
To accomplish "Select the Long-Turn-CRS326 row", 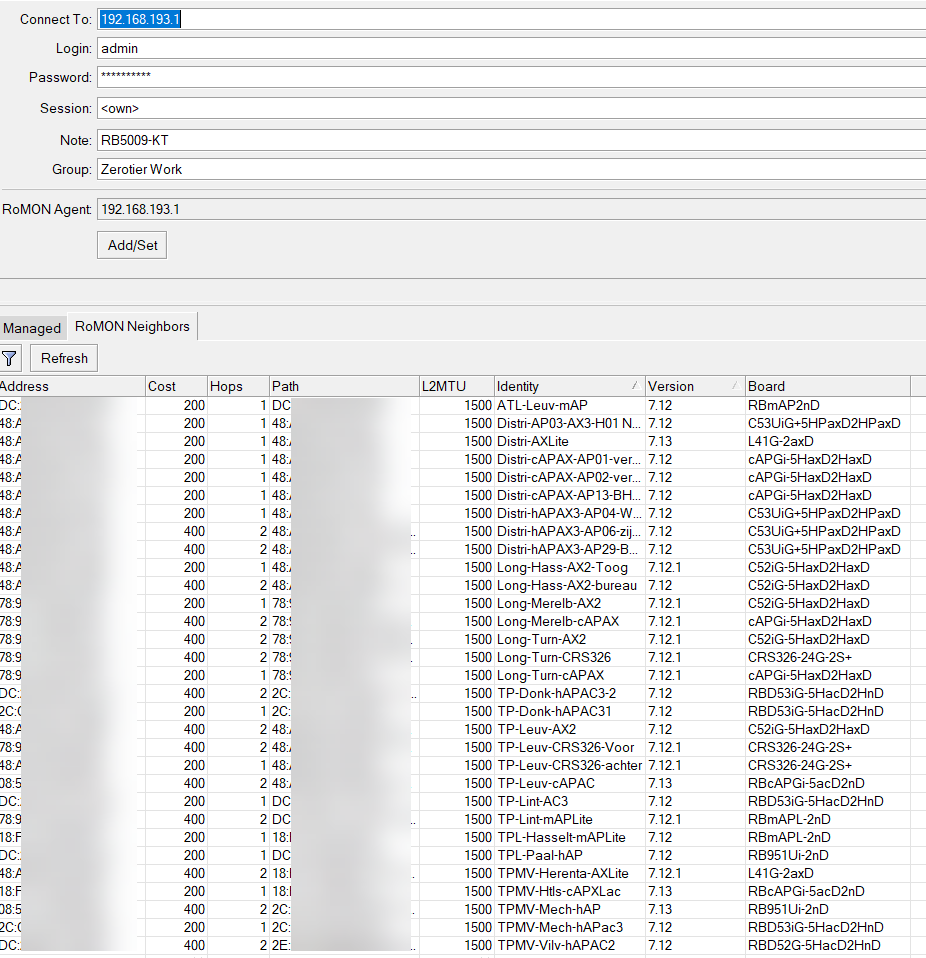I will coord(463,657).
